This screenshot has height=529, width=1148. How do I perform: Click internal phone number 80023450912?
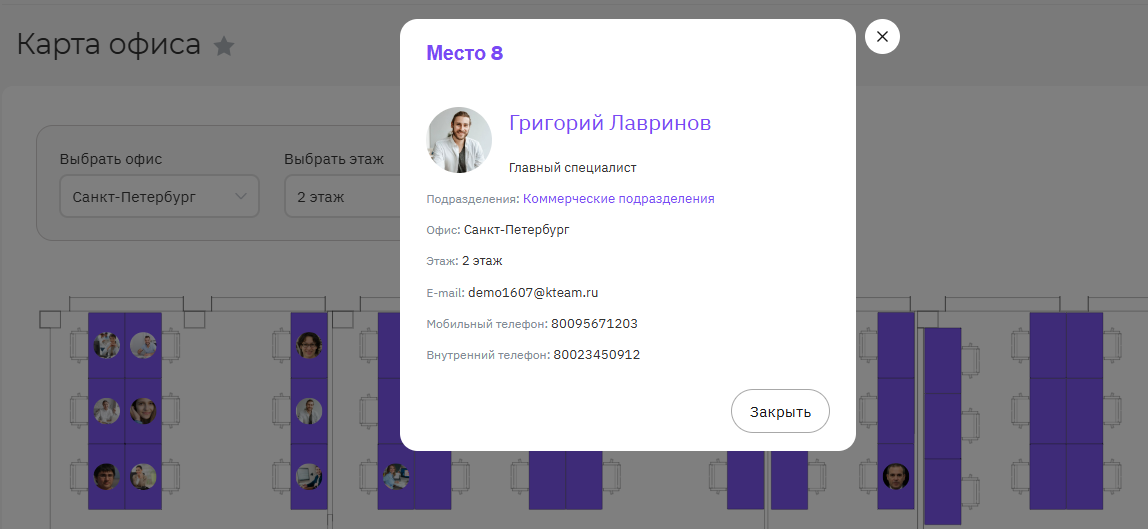pos(597,355)
